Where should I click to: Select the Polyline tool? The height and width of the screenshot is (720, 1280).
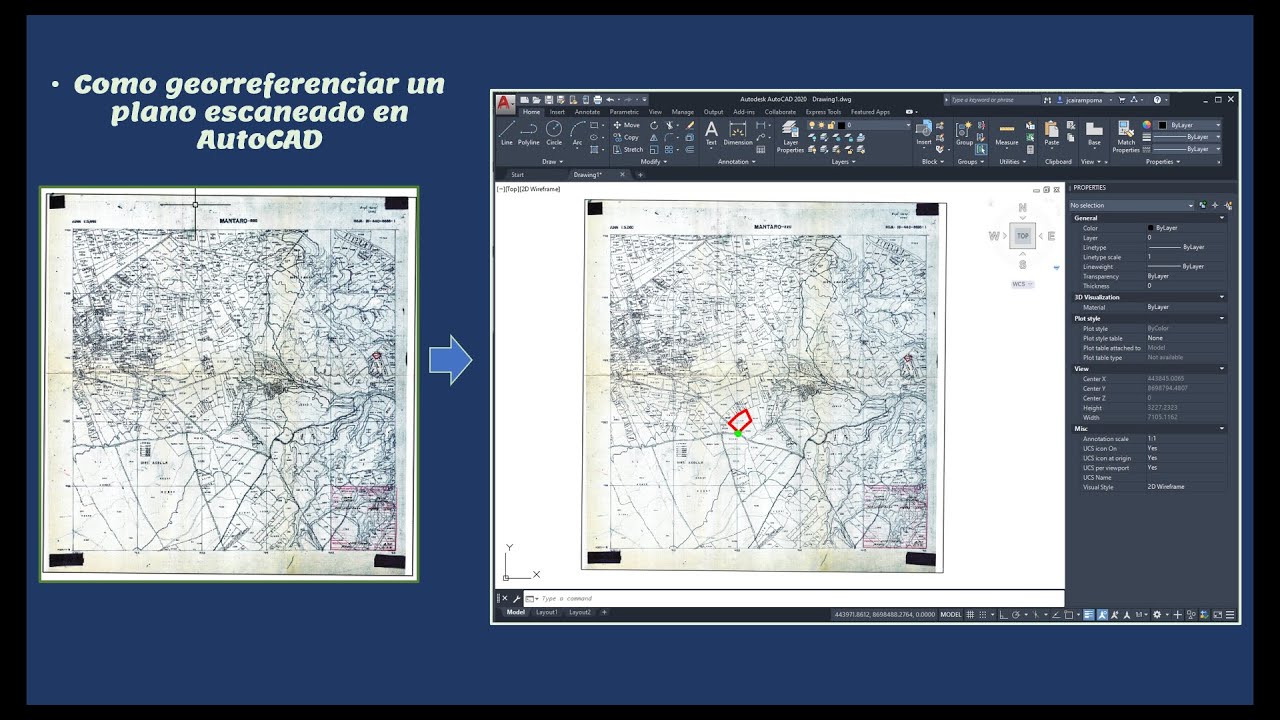(528, 132)
